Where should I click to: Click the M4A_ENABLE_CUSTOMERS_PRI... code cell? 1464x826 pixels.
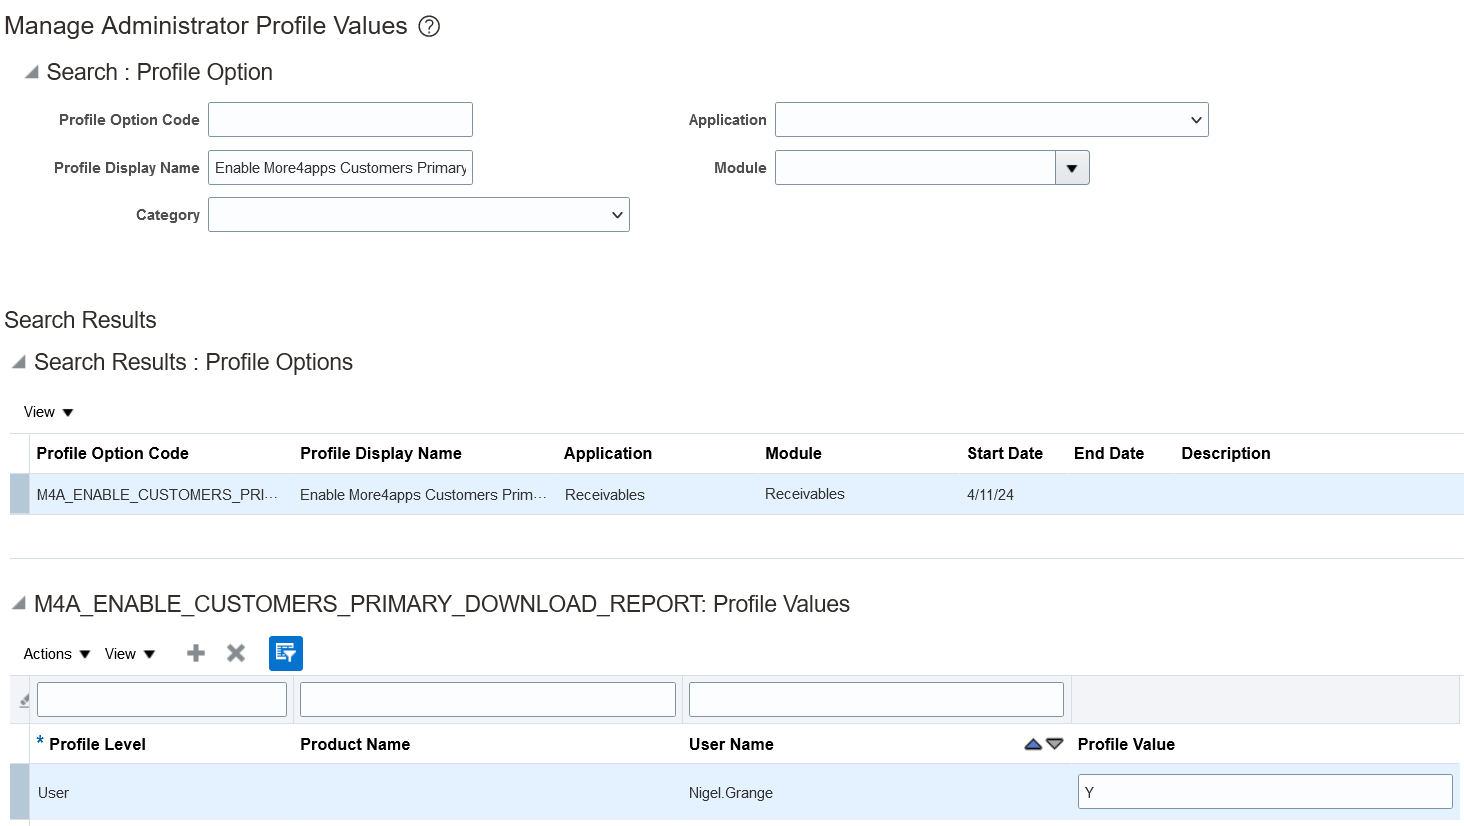pyautogui.click(x=157, y=495)
